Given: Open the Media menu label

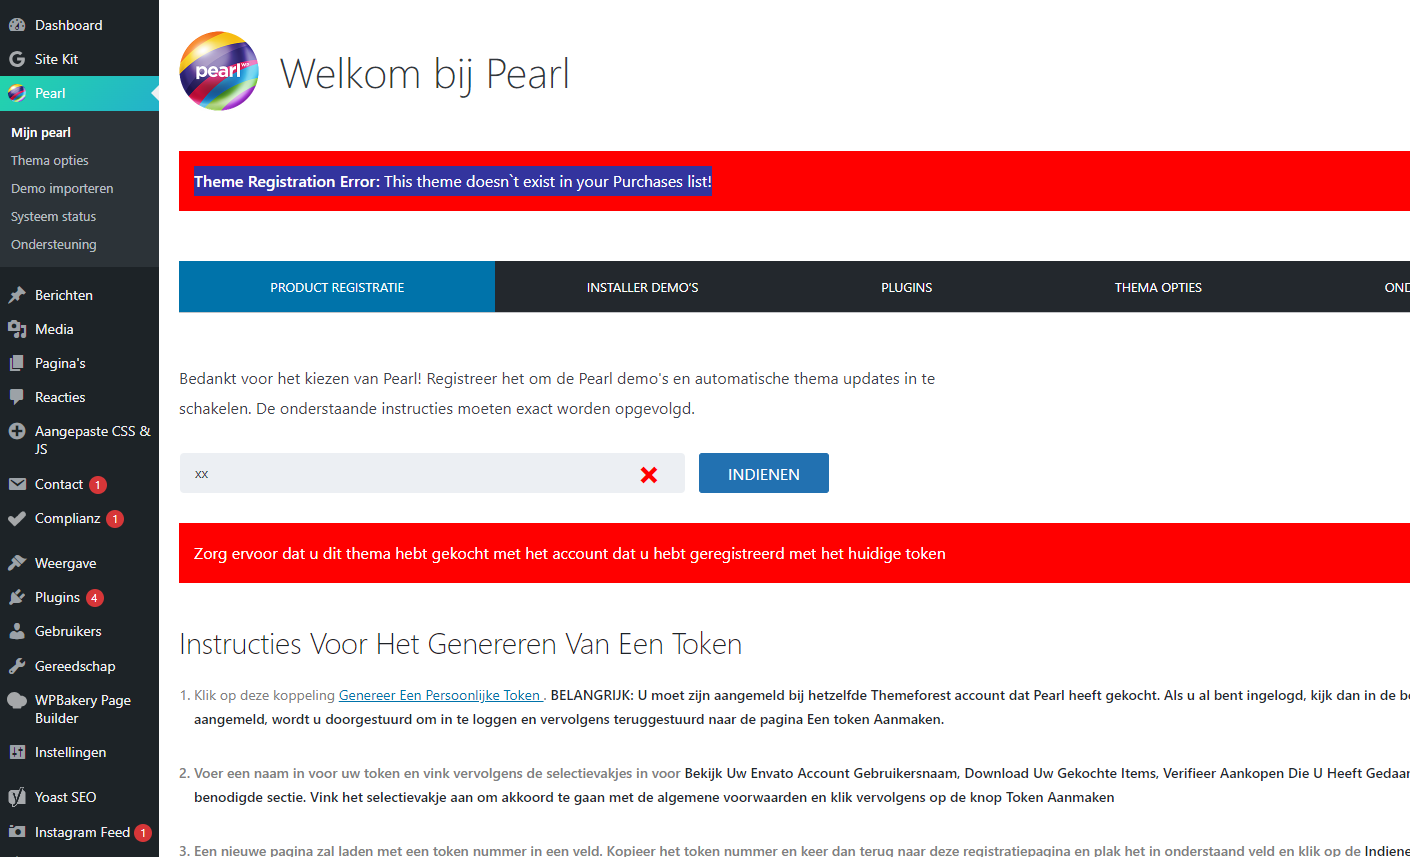Looking at the screenshot, I should tap(54, 329).
